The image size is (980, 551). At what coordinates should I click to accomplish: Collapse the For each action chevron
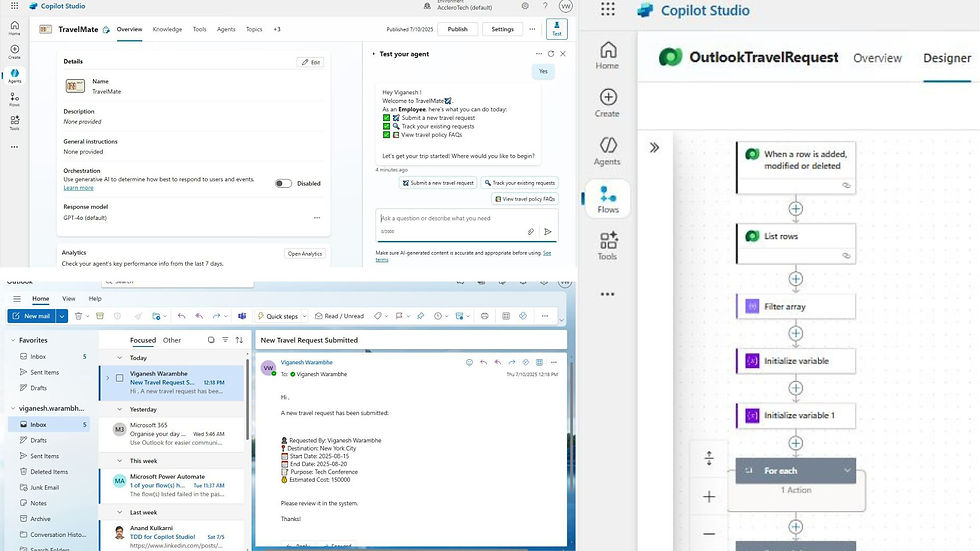tap(847, 470)
